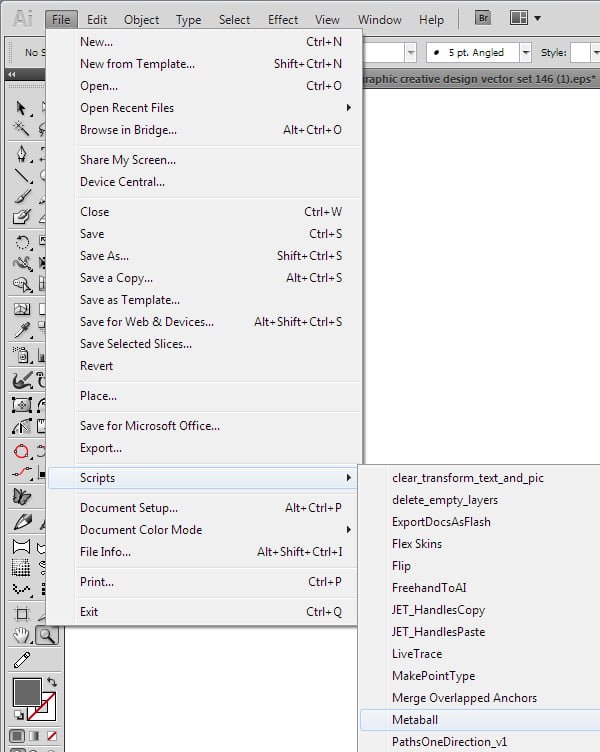Reset to default fill and stroke
Image resolution: width=600 pixels, height=752 pixels.
point(19,715)
